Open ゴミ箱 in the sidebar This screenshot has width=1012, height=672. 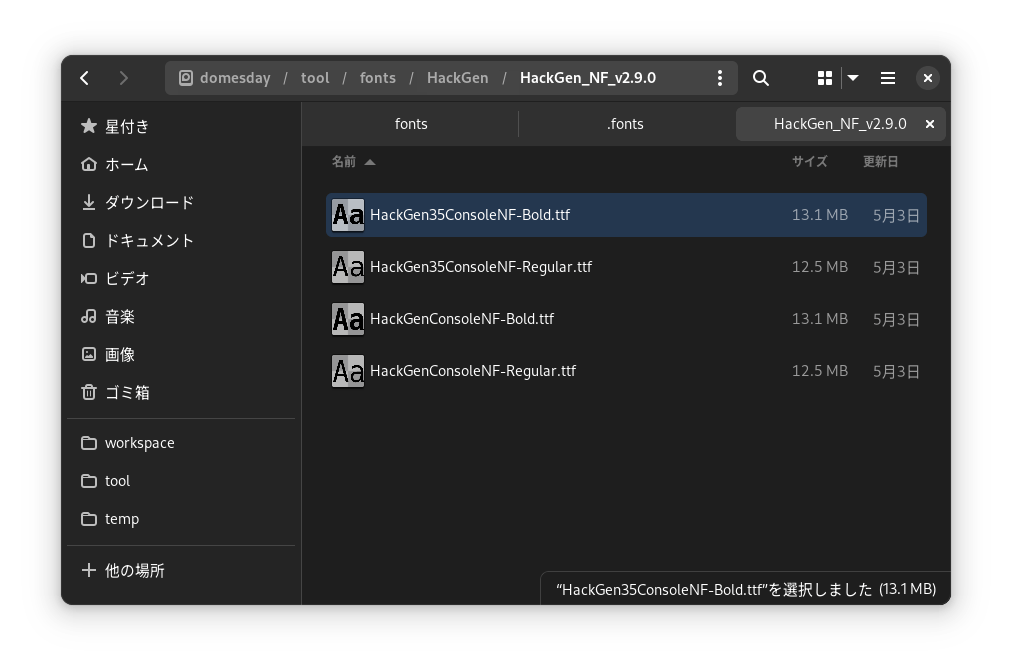pos(181,392)
